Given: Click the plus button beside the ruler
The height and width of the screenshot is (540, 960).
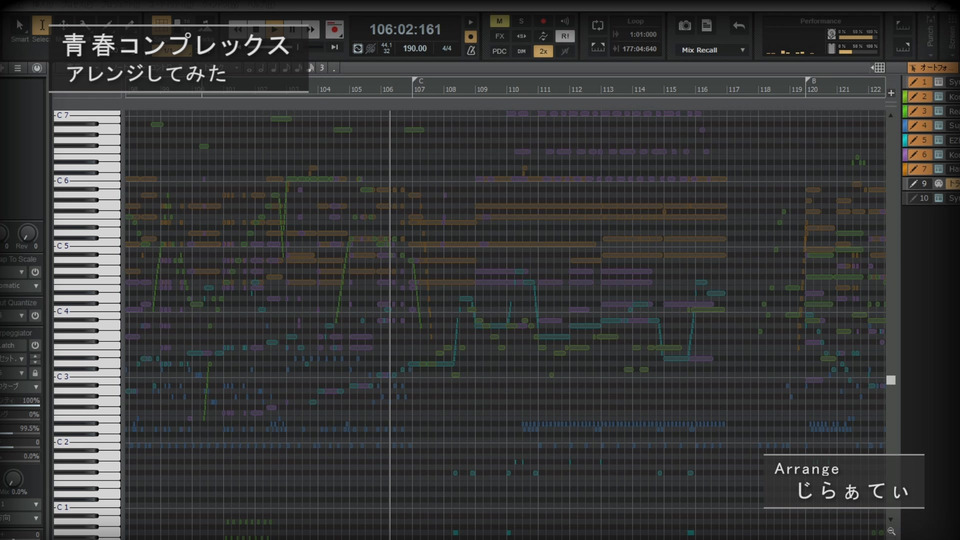Looking at the screenshot, I should [891, 93].
